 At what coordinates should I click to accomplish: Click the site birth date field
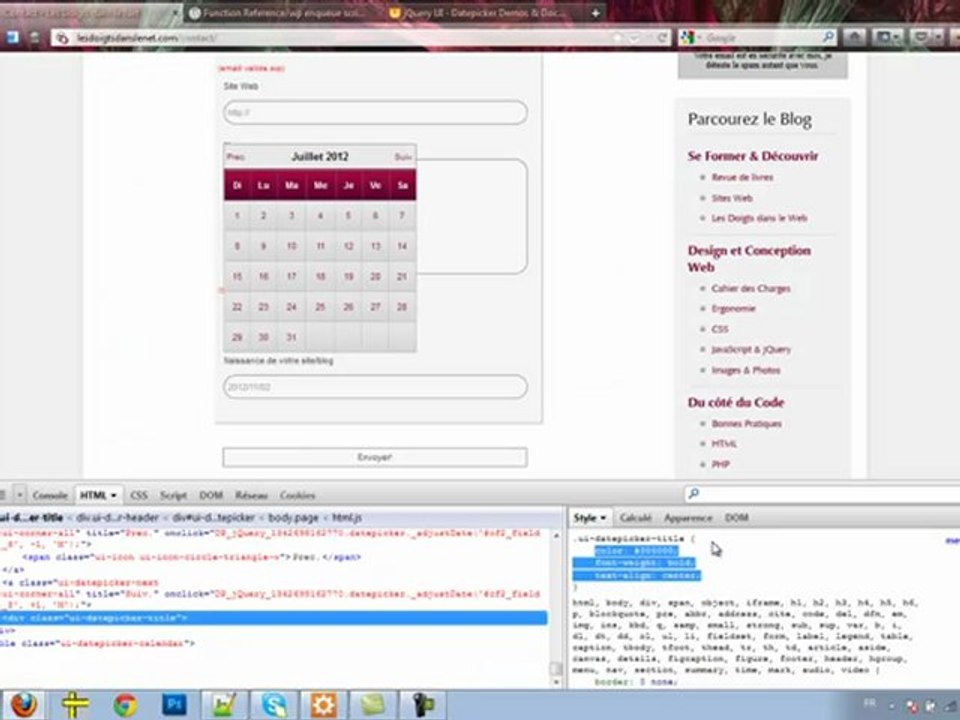[x=375, y=387]
